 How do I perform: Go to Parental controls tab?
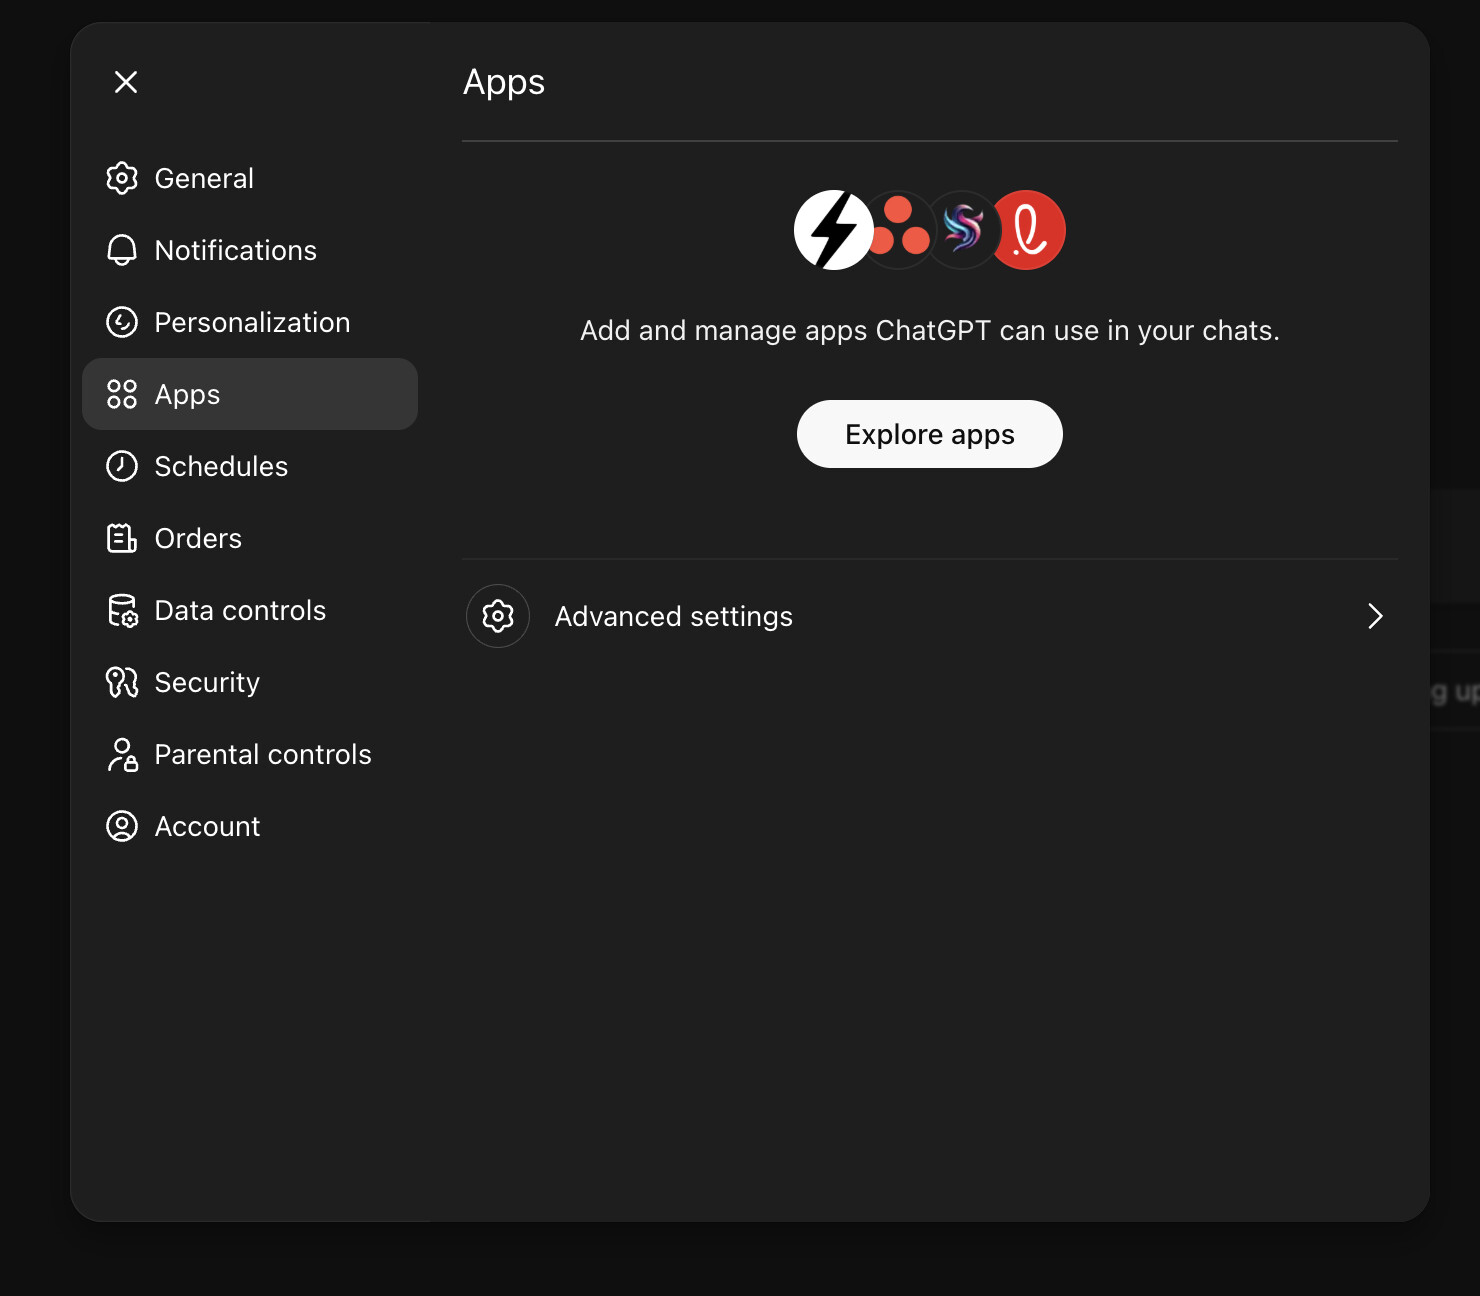250,754
